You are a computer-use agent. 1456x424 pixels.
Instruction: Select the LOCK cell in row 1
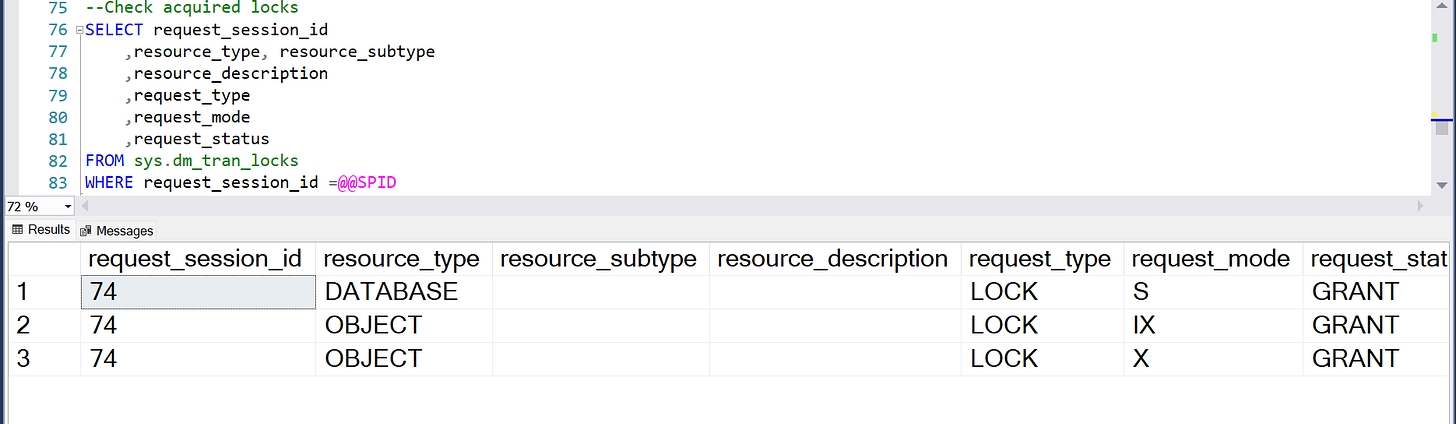tap(1042, 292)
